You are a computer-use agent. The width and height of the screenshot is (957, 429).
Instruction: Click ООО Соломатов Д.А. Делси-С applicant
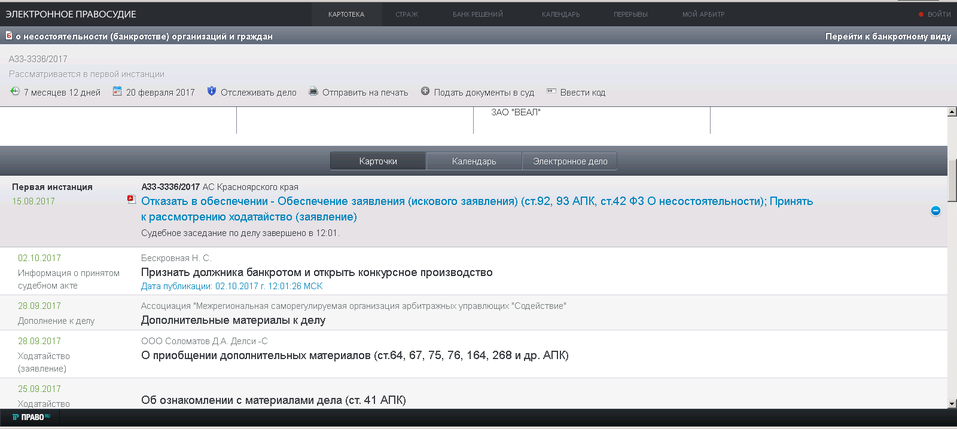pyautogui.click(x=204, y=341)
